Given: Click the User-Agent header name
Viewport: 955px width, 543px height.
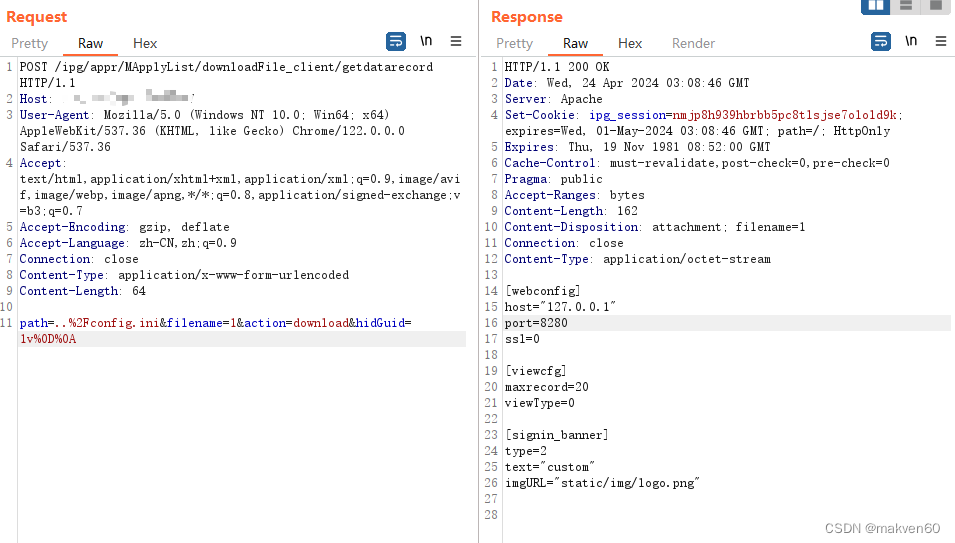Looking at the screenshot, I should coord(54,114).
